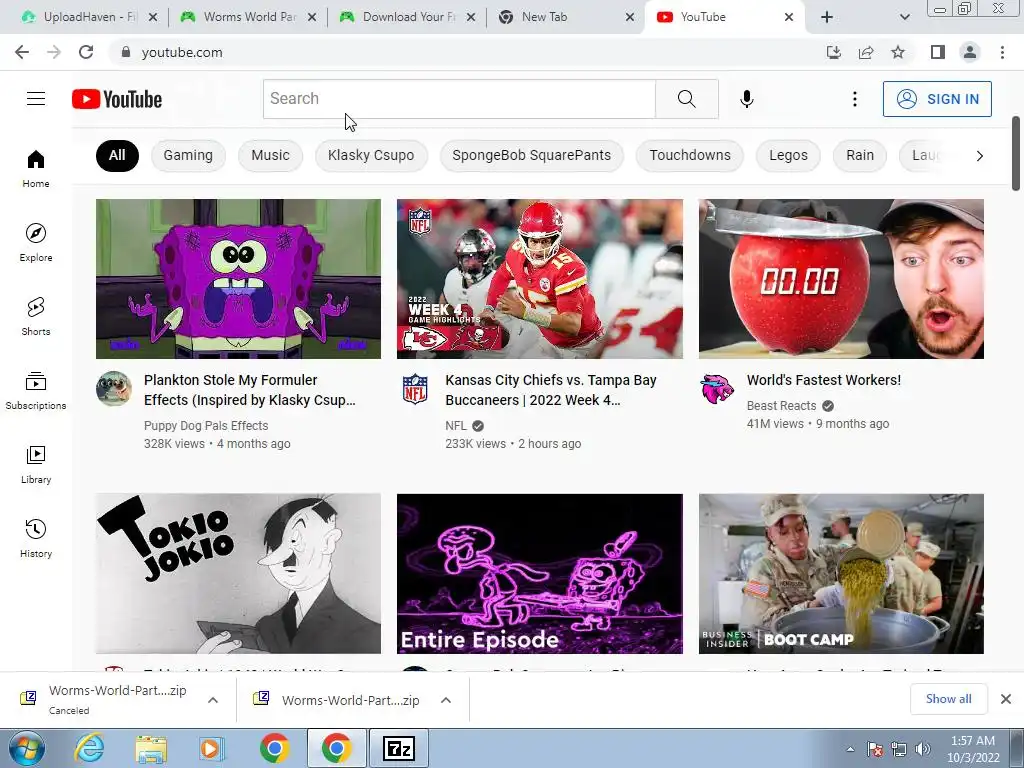The width and height of the screenshot is (1024, 768).
Task: Open YouTube settings three-dot menu
Action: [x=854, y=99]
